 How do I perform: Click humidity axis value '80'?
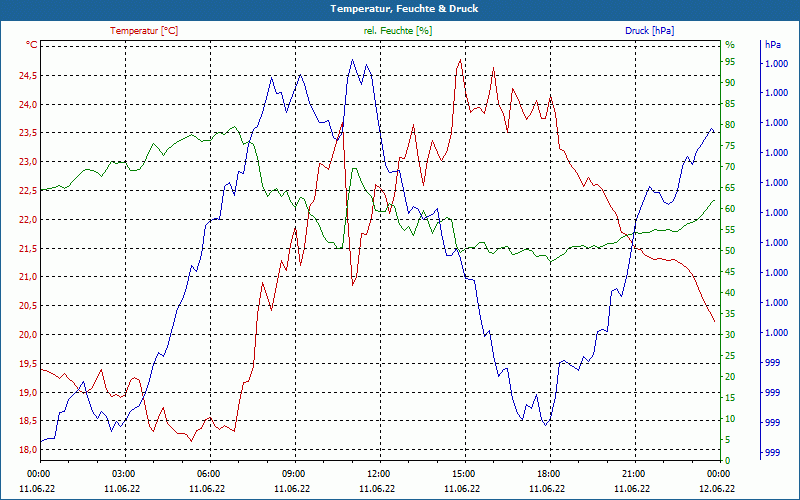pyautogui.click(x=730, y=124)
